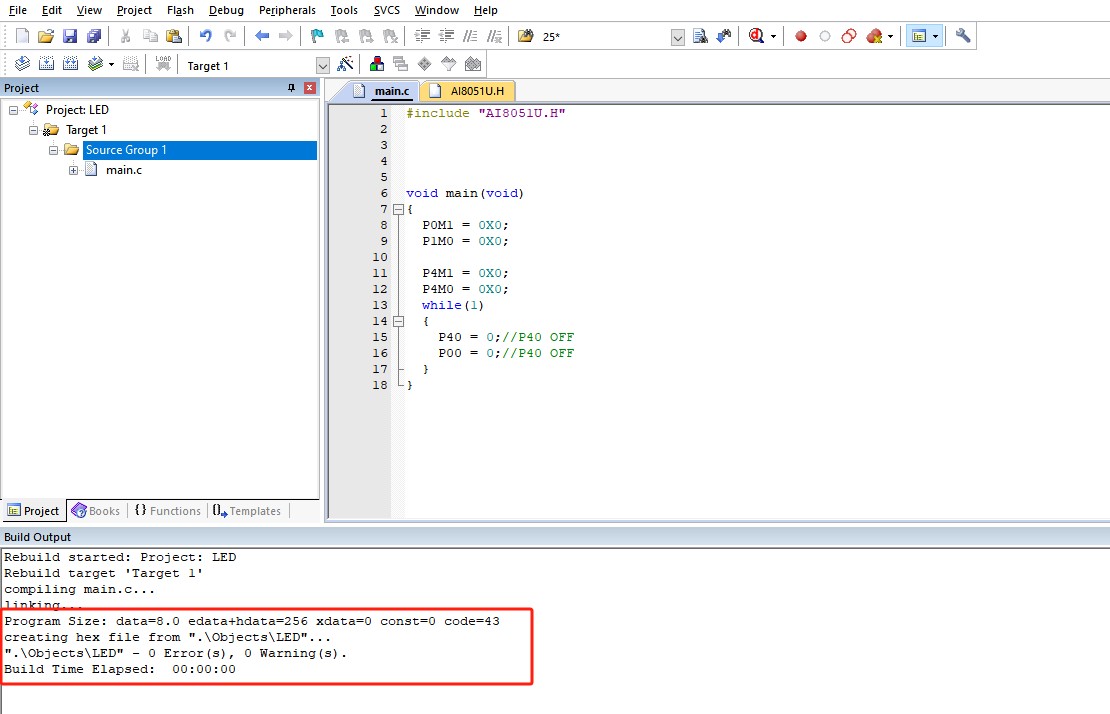Click 'Rebuild started: Project: LED' output line
Screen dimensions: 1110x714
click(120, 558)
